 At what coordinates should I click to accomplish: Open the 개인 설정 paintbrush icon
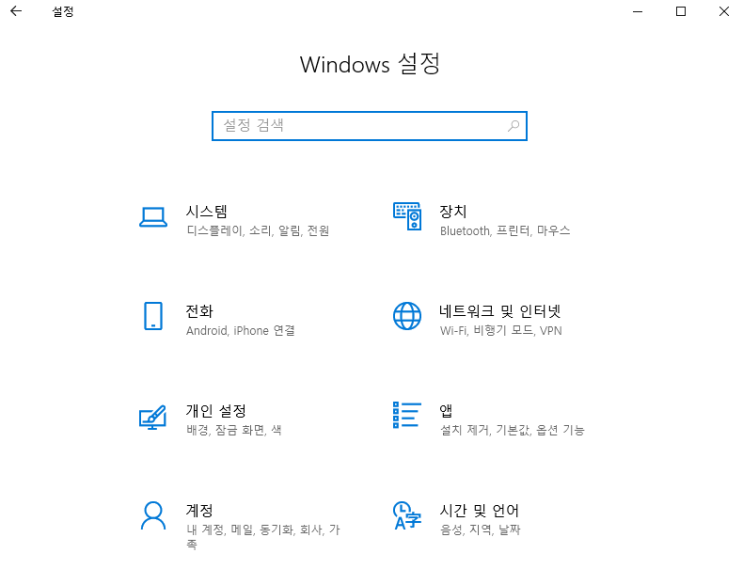pyautogui.click(x=153, y=417)
